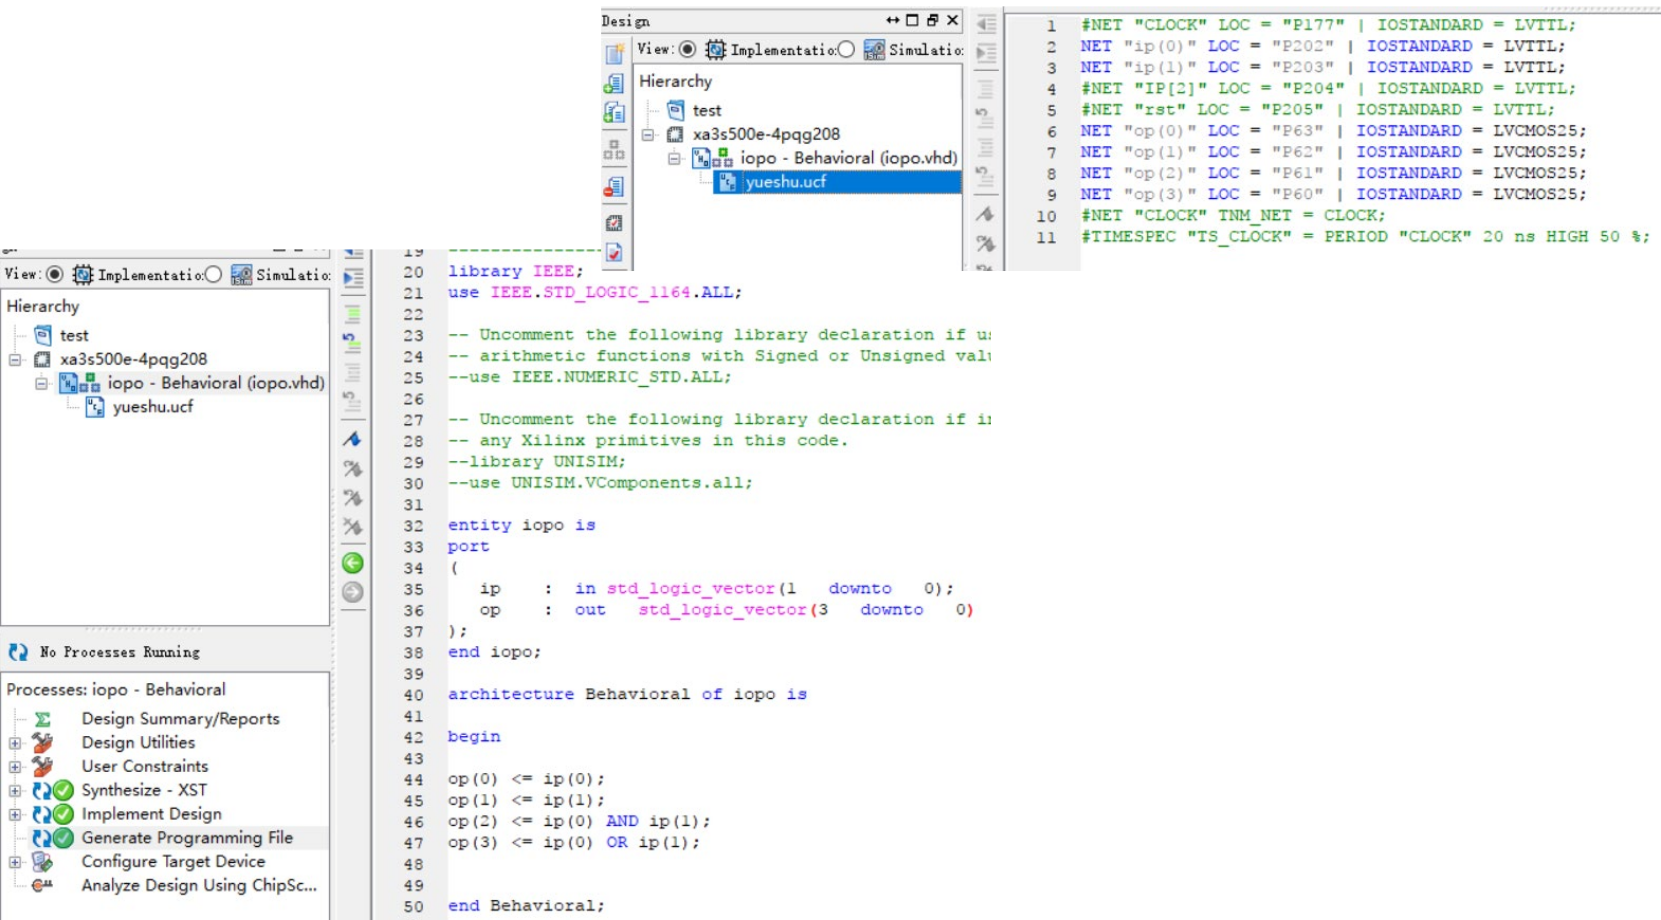Collapse xa3s500e-4pqg208 in the lower-left hierarchy
Viewport: 1661px width, 920px height.
[x=15, y=359]
